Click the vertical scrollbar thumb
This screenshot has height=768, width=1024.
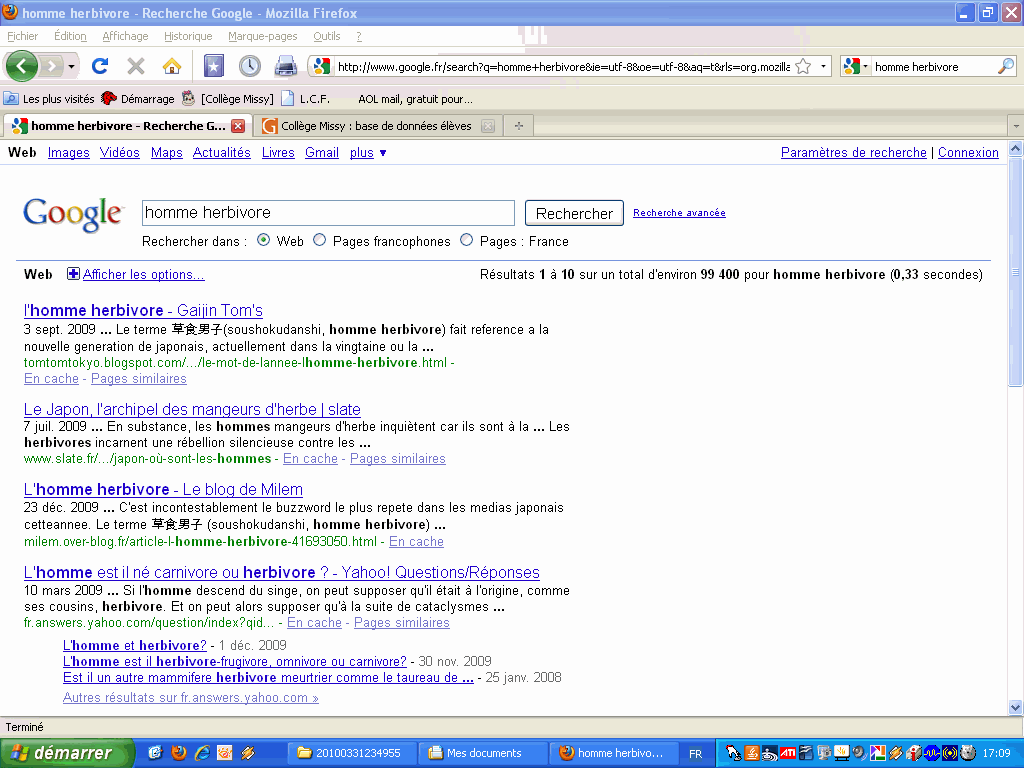click(1016, 272)
